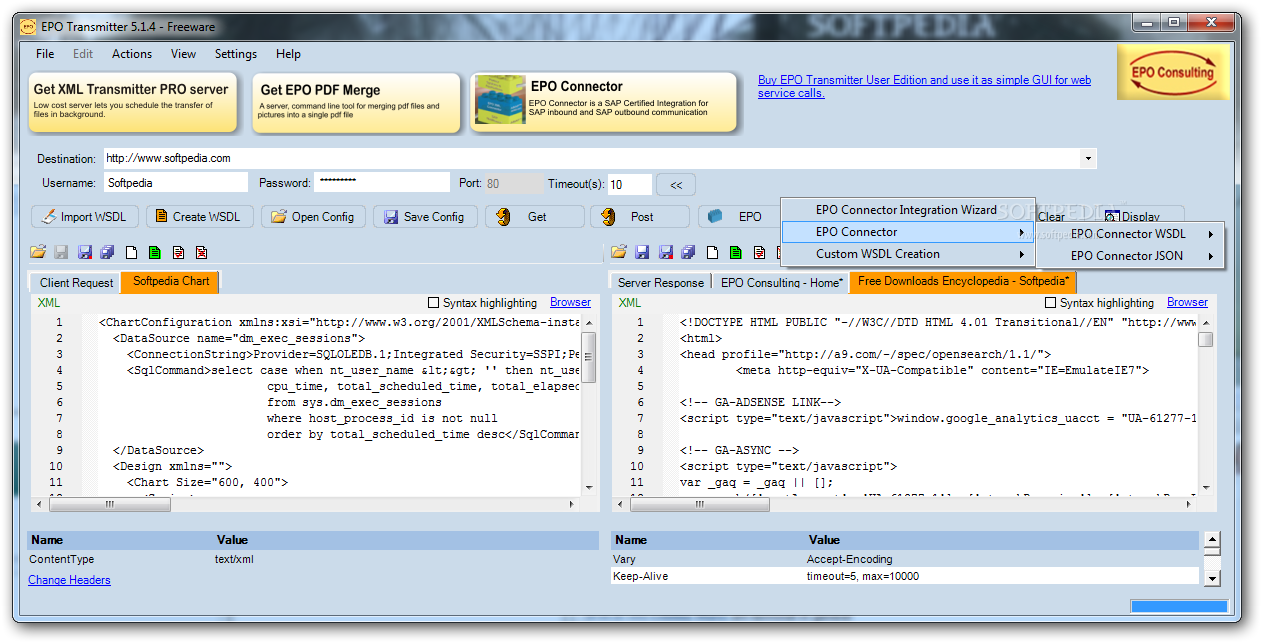Open Config folder button
The width and height of the screenshot is (1262, 643).
pyautogui.click(x=314, y=216)
